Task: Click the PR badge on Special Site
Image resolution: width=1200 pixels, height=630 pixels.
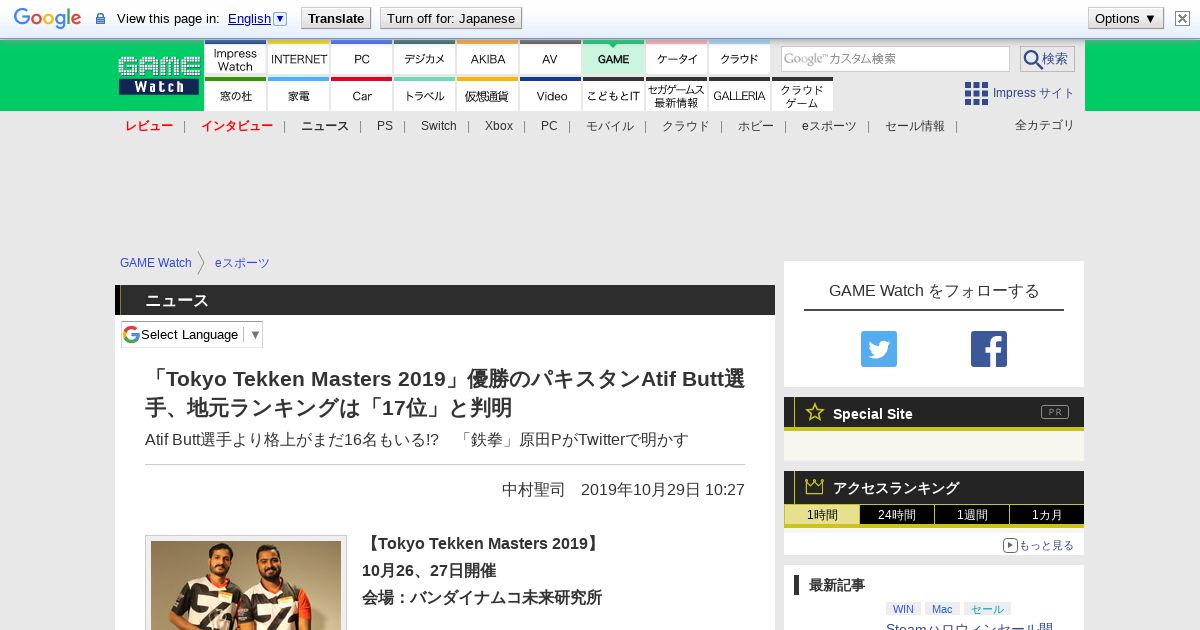Action: [x=1055, y=412]
